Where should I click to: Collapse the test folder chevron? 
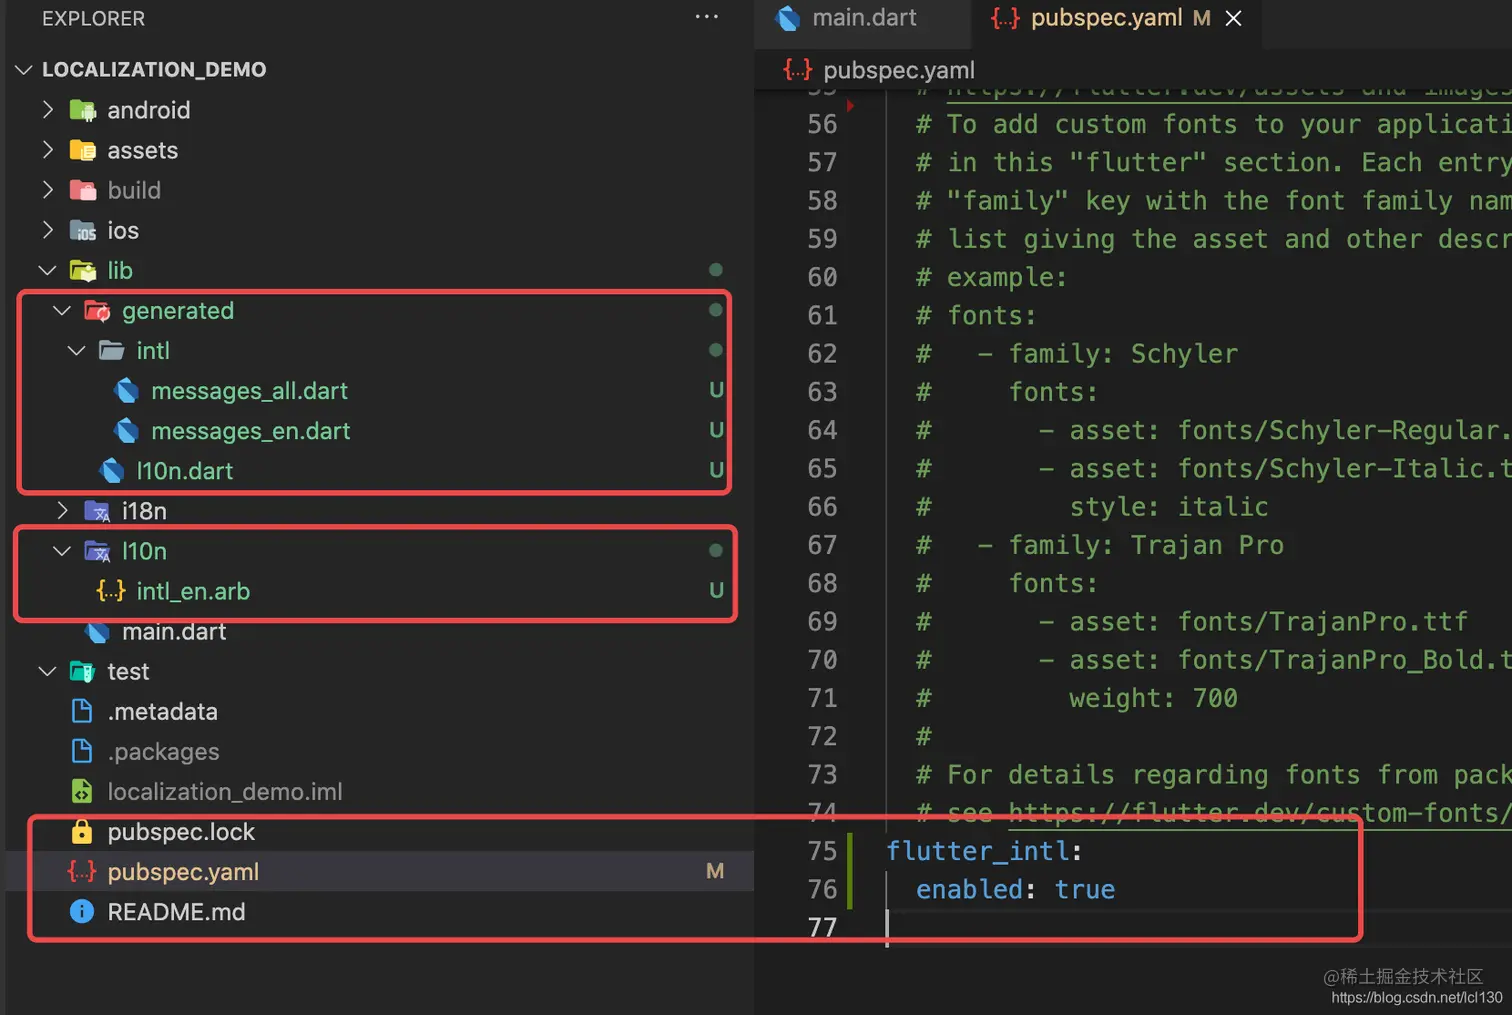47,672
